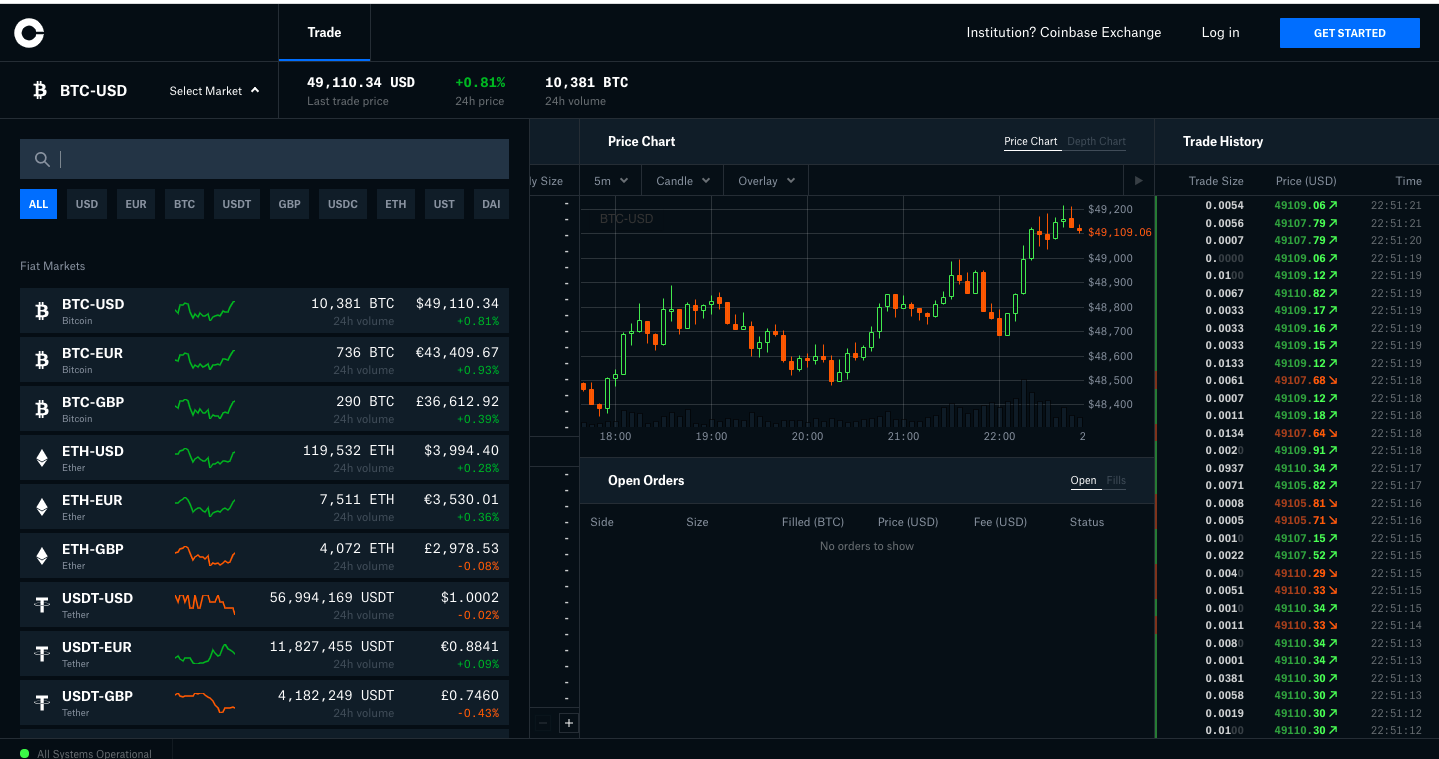Click the £36,612.92 BTC-GBP price
The height and width of the screenshot is (759, 1439).
tap(457, 402)
